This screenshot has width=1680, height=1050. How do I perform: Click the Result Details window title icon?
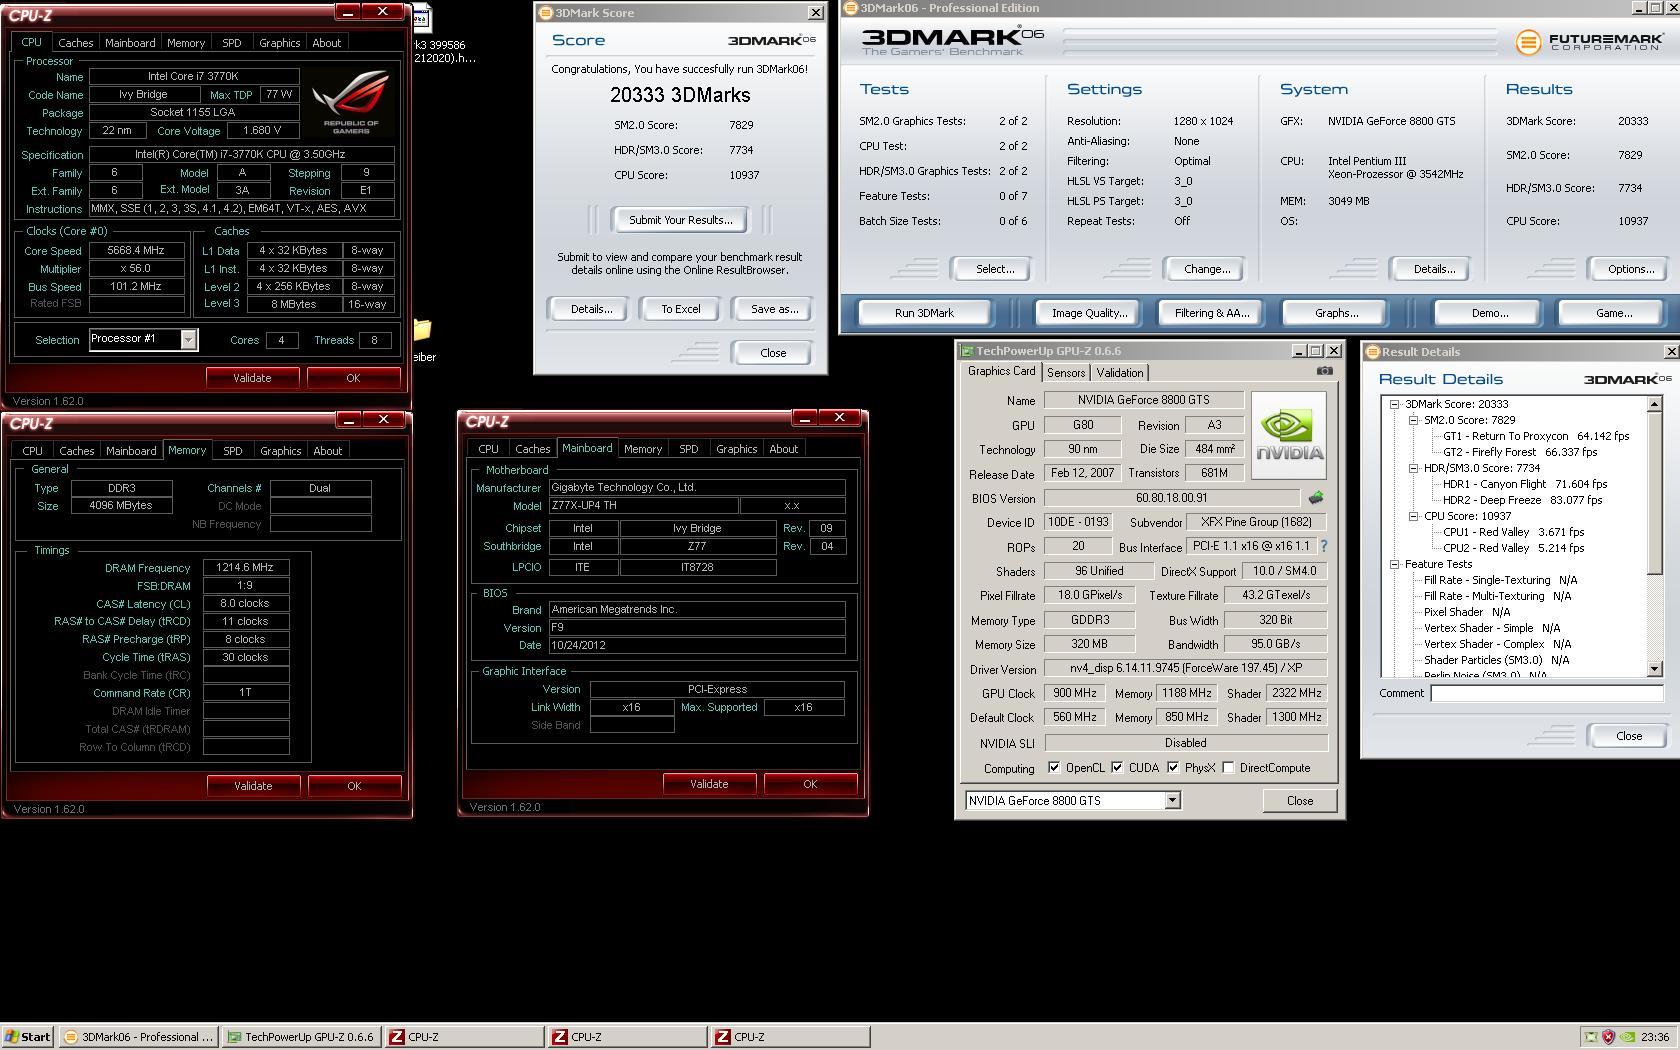click(x=1373, y=352)
